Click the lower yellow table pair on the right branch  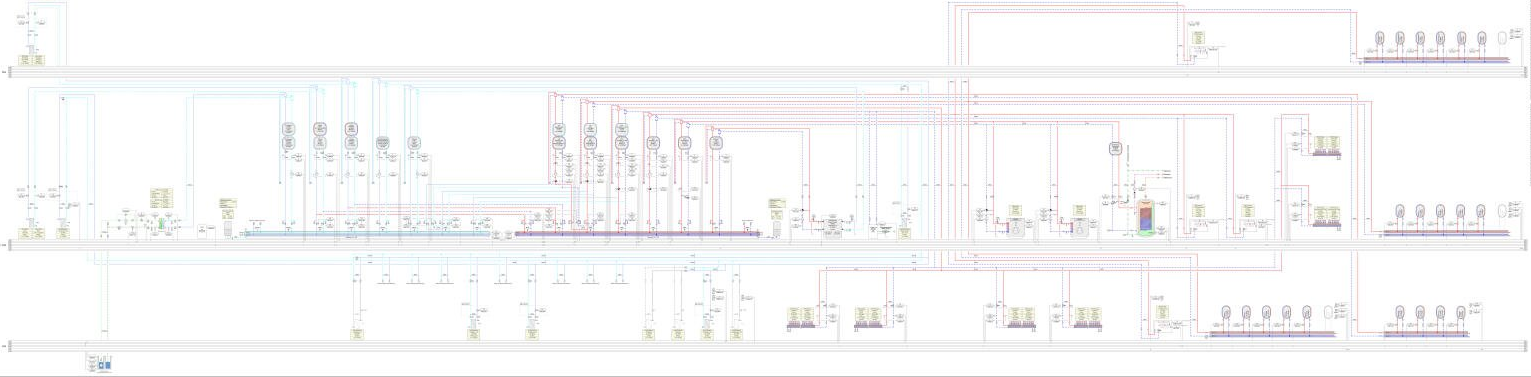(x=1326, y=213)
